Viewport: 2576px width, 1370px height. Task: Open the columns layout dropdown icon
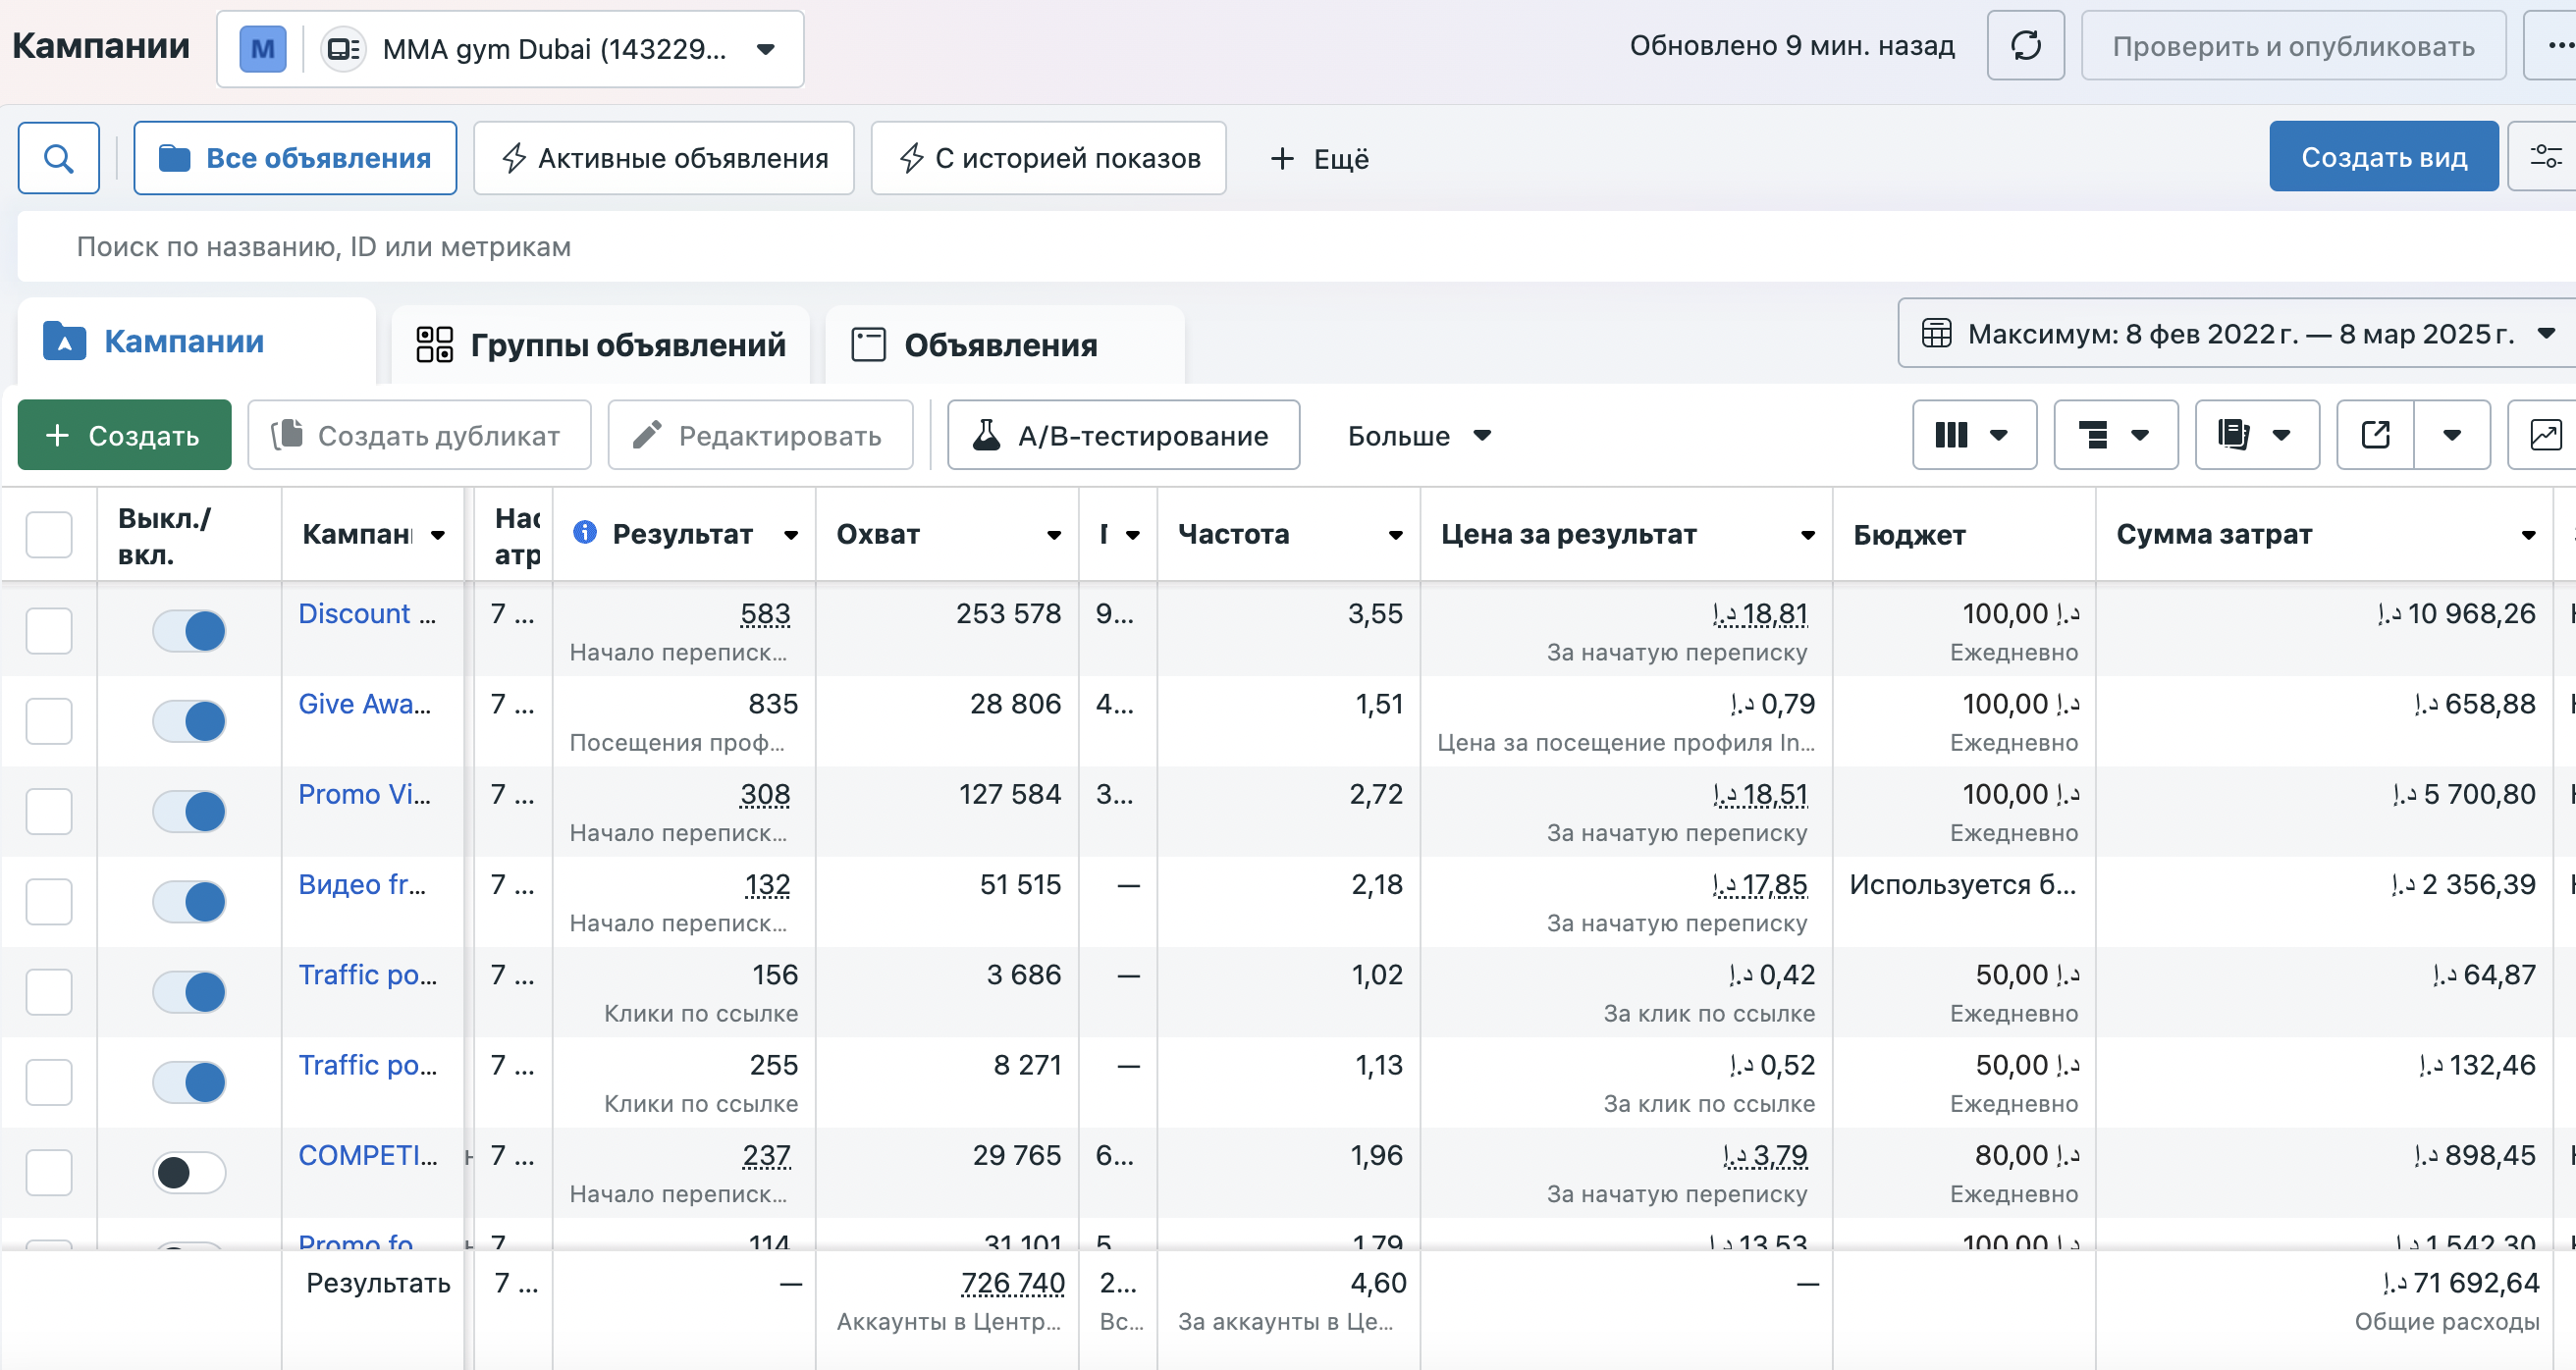tap(1974, 435)
